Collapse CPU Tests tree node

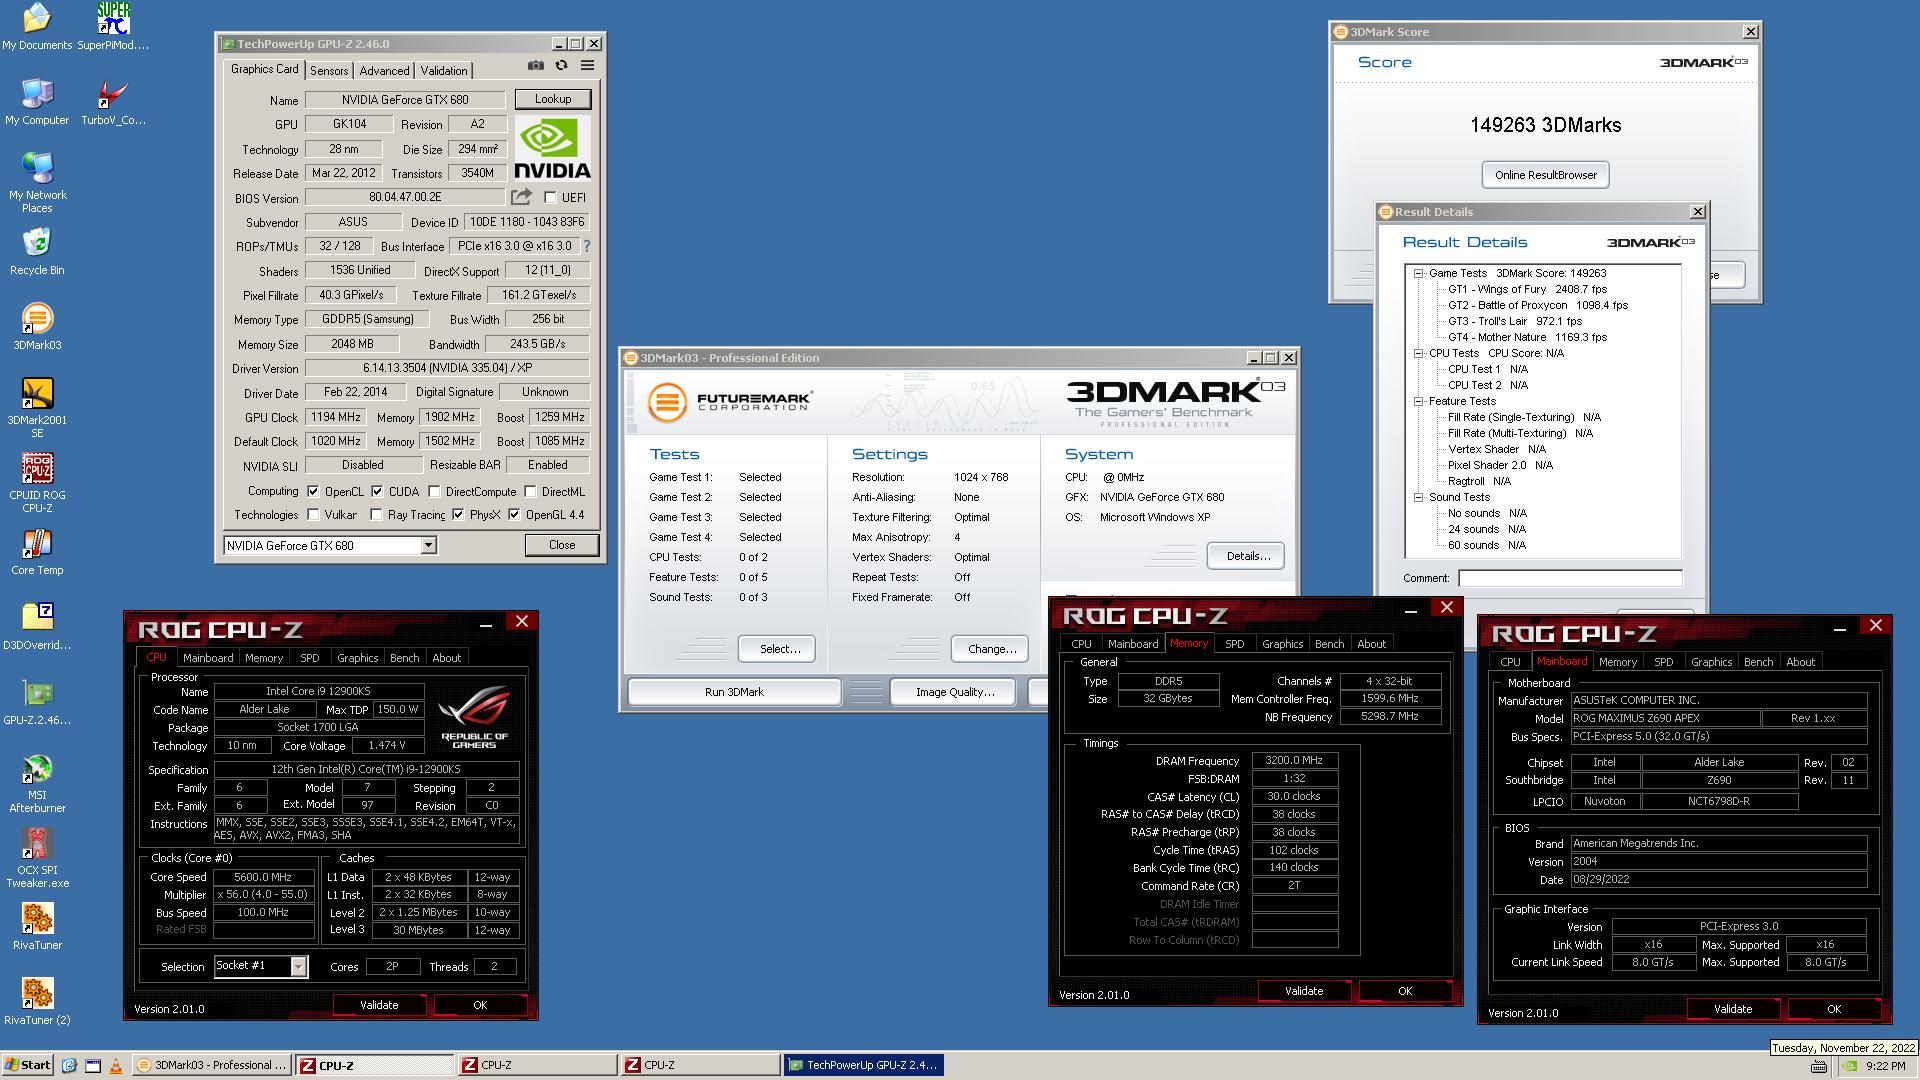coord(1418,353)
